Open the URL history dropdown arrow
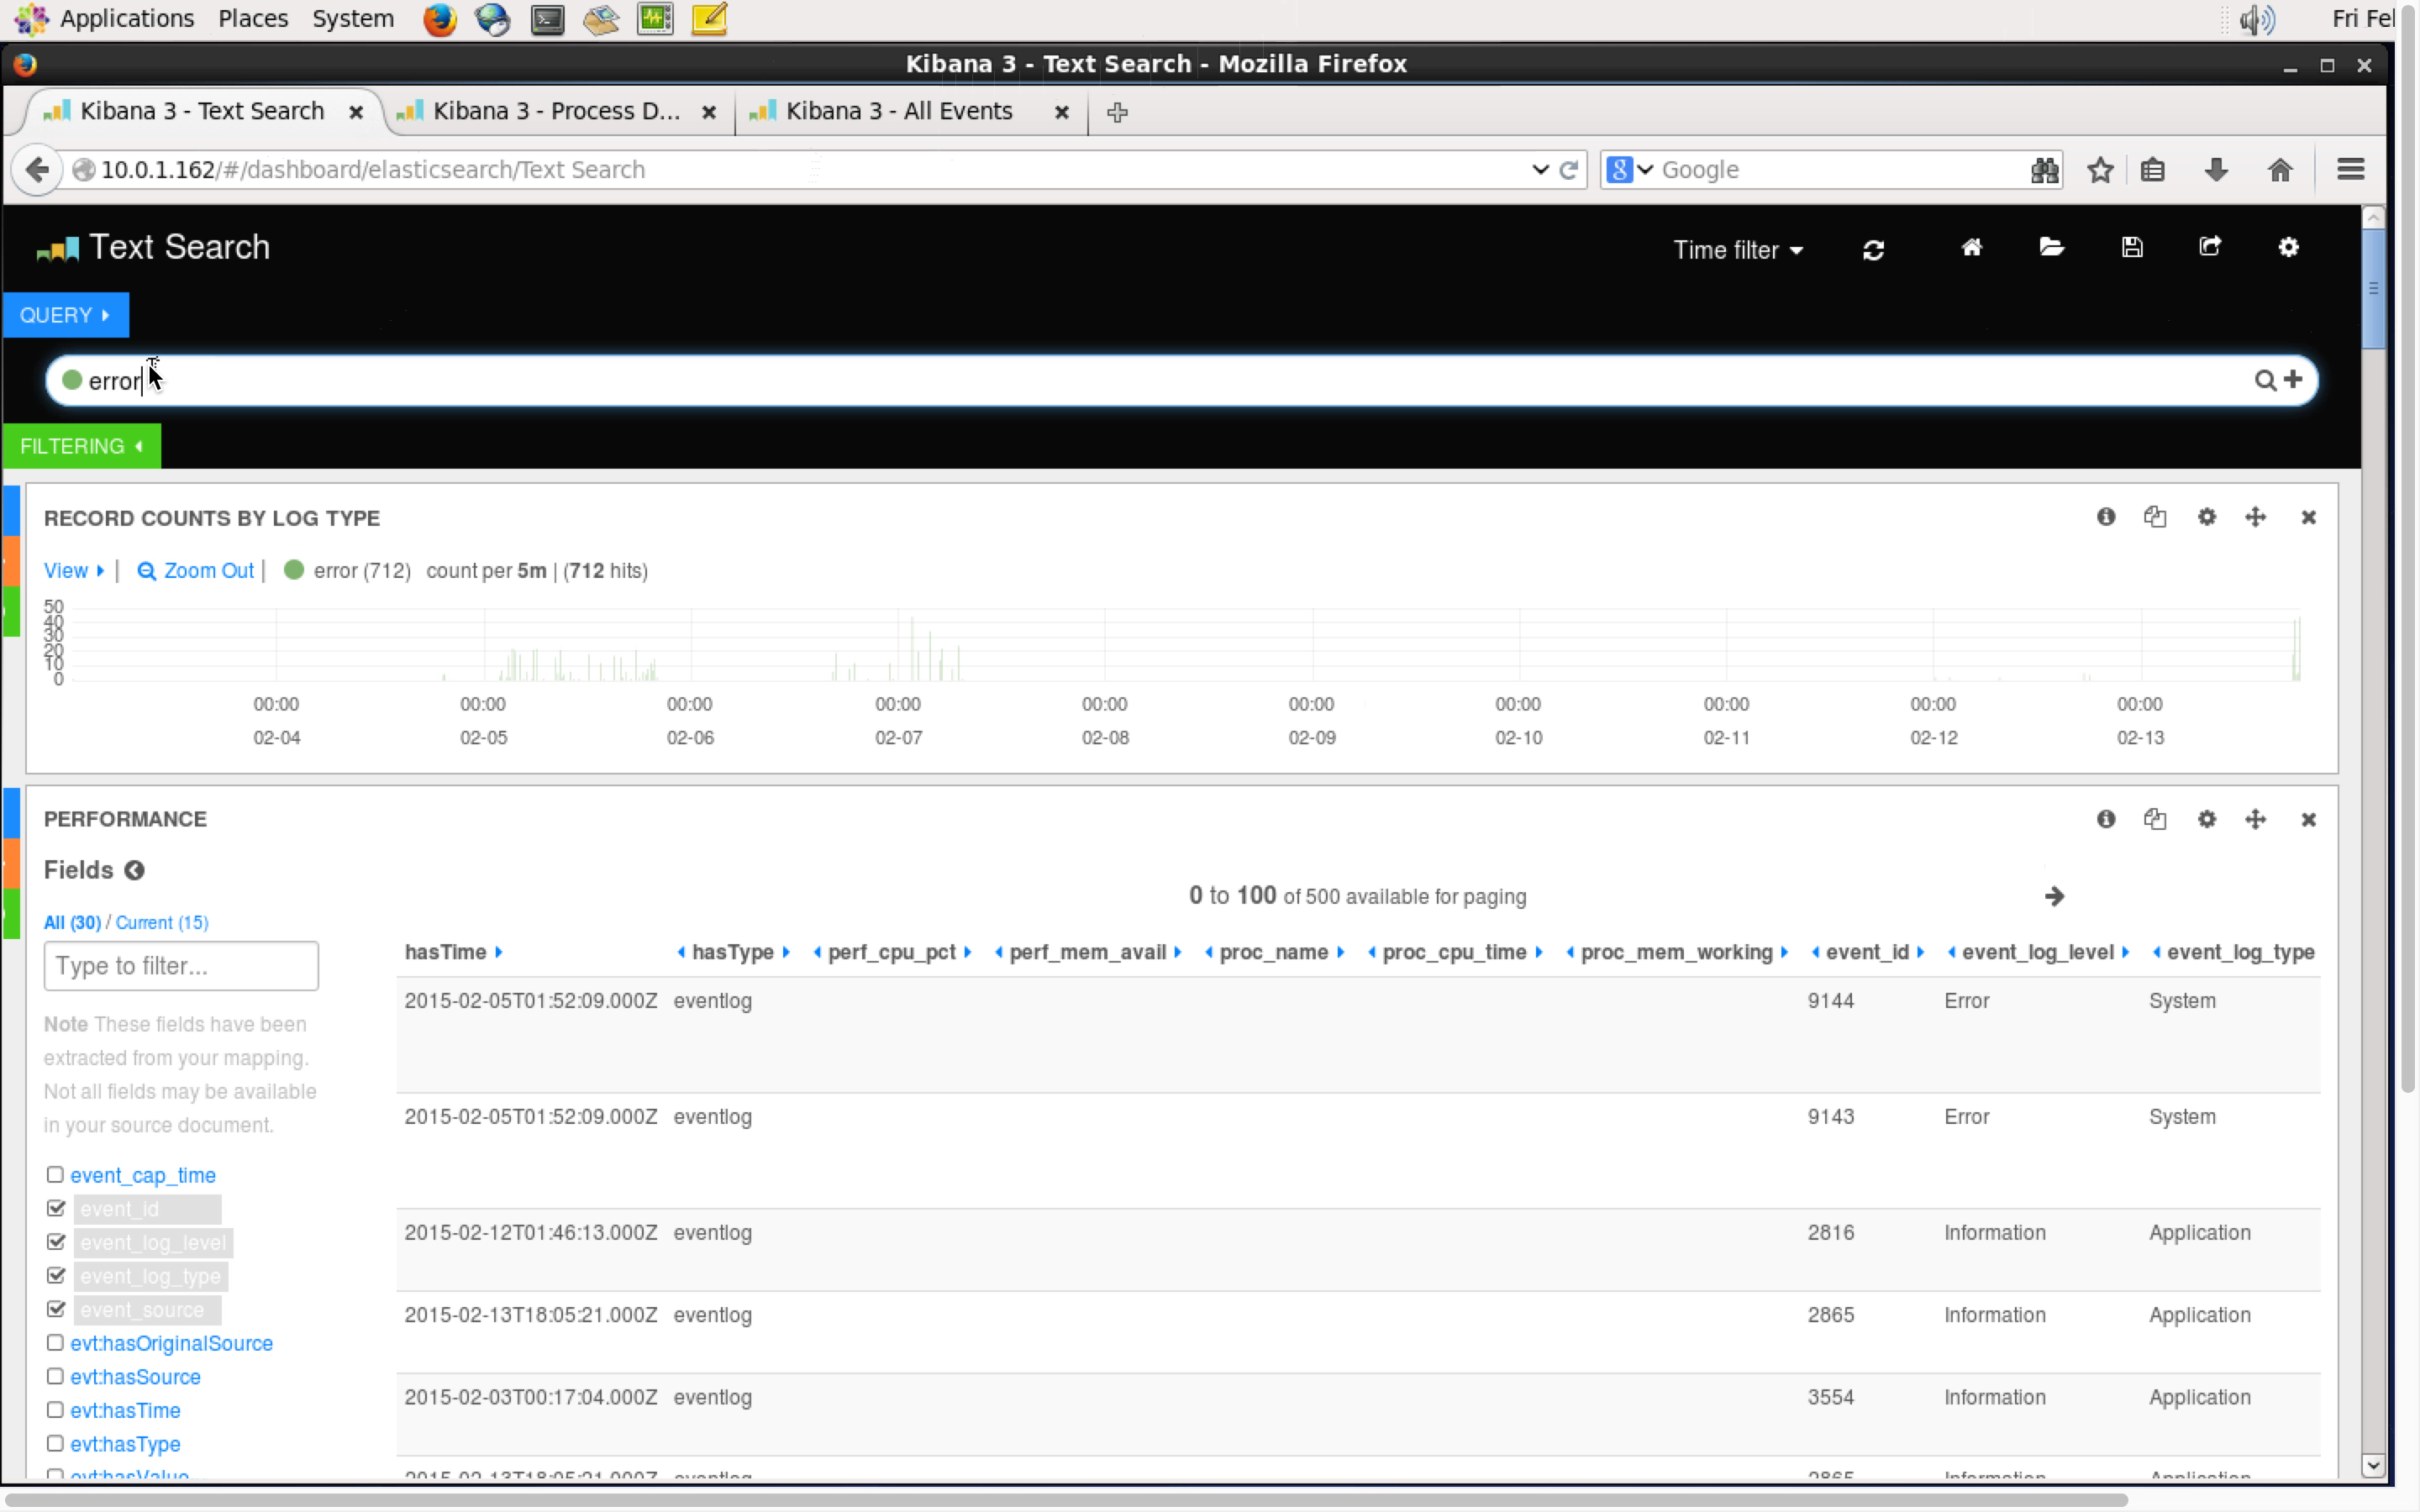The image size is (2420, 1512). (1540, 170)
